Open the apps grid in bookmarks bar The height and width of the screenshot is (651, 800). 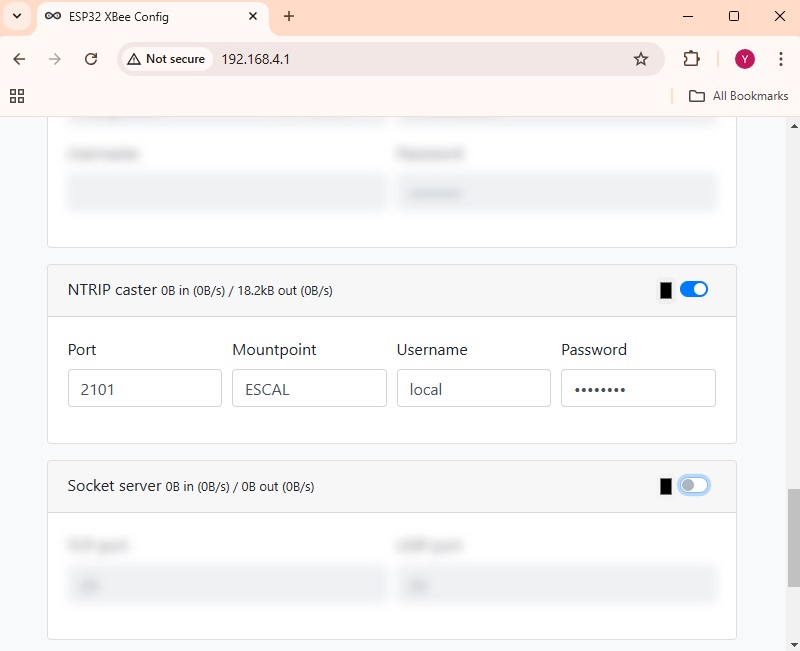16,96
